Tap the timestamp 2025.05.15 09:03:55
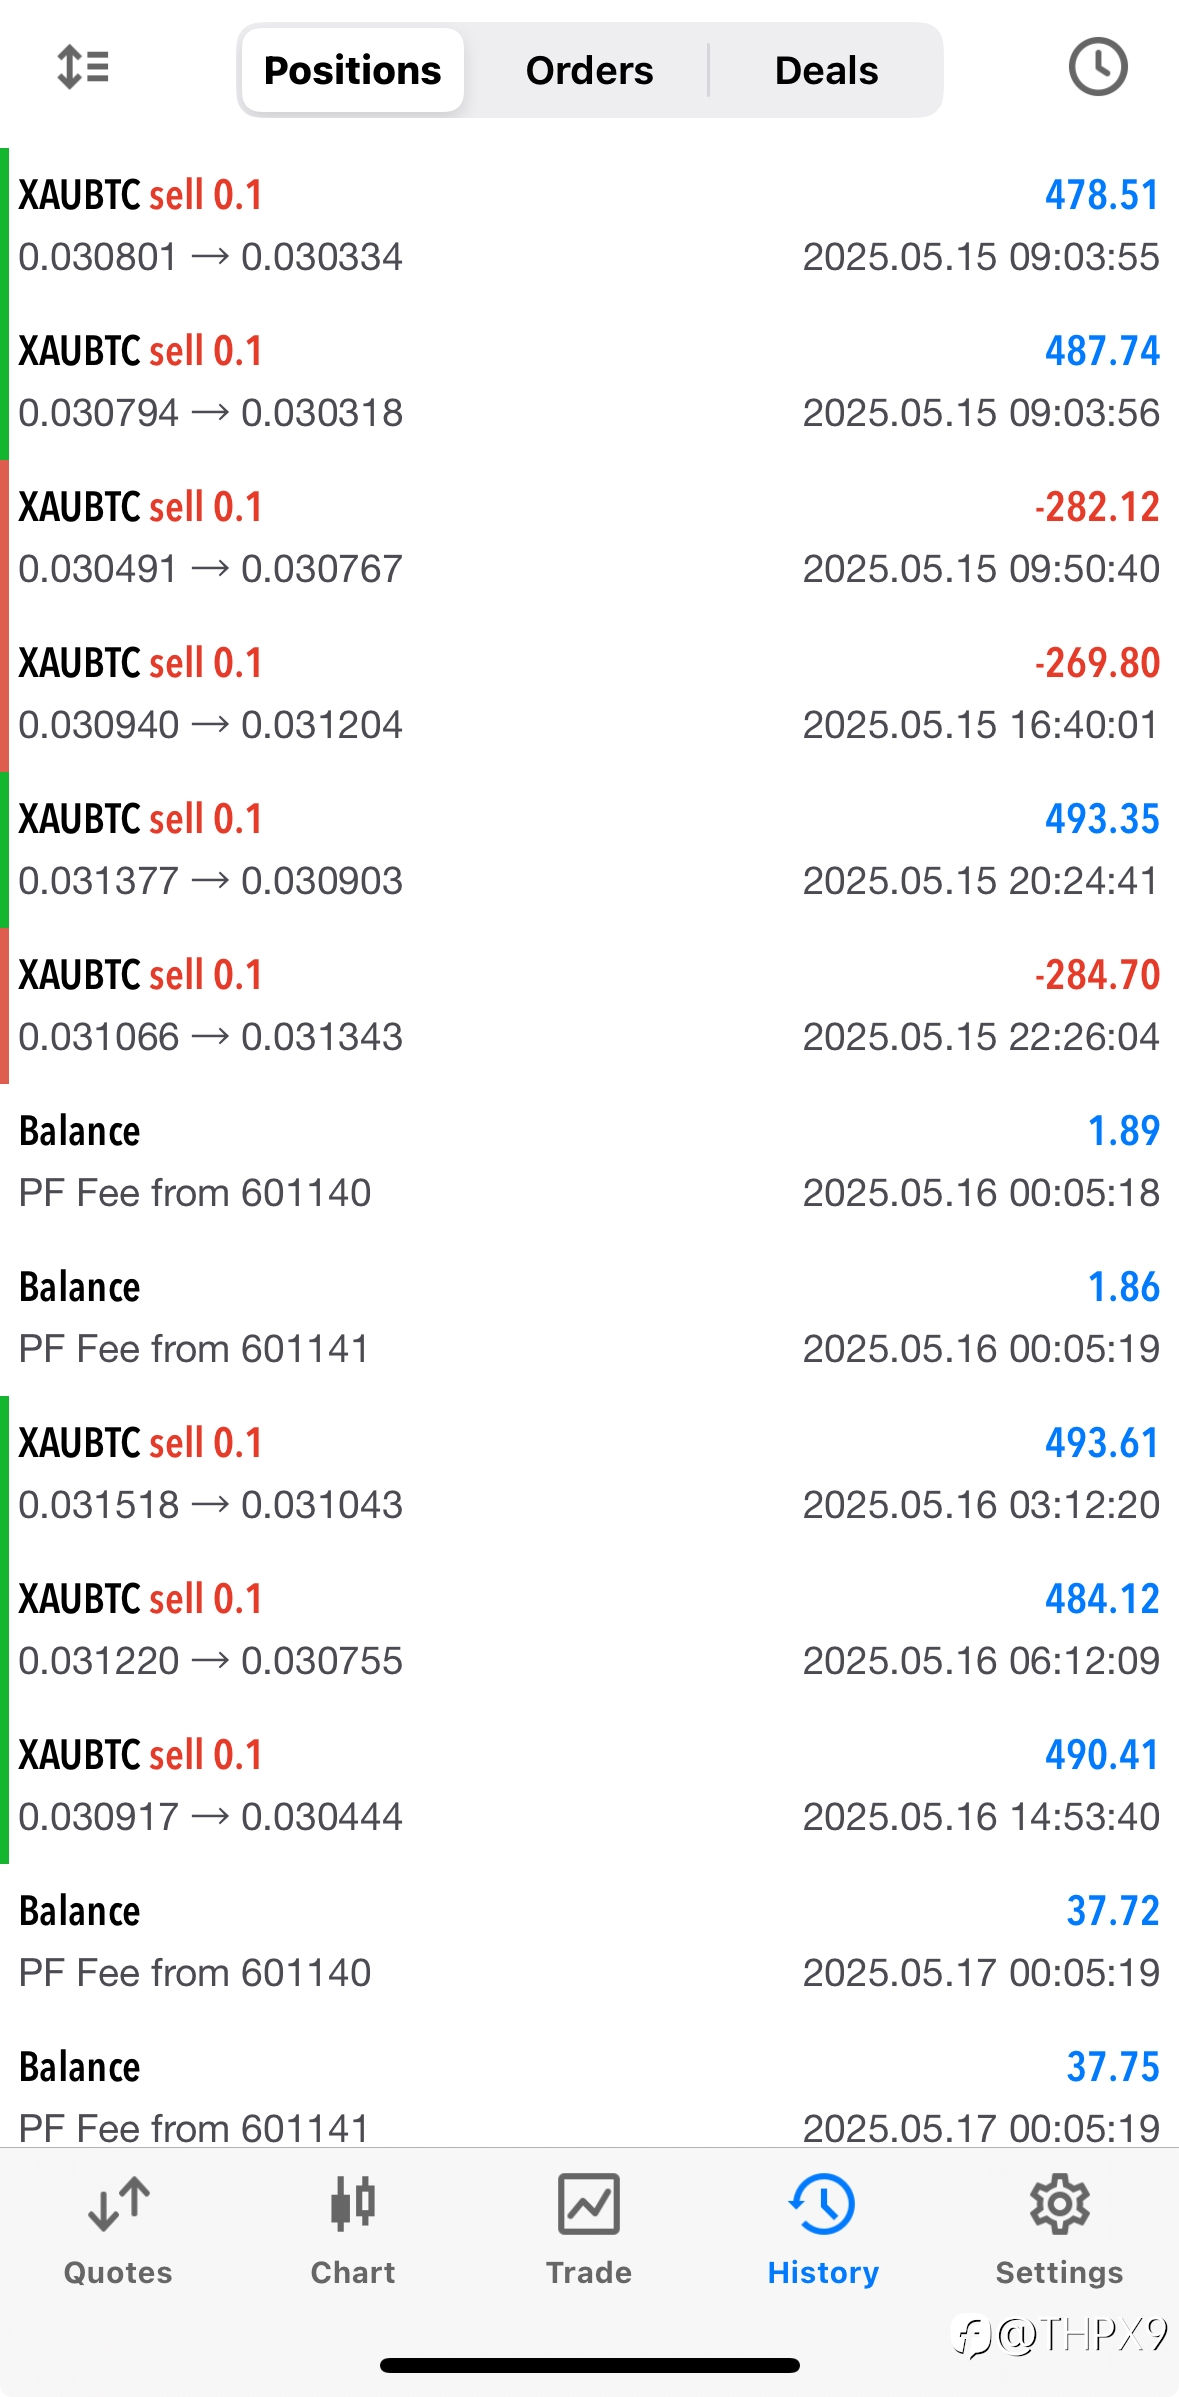The height and width of the screenshot is (2397, 1179). [981, 257]
